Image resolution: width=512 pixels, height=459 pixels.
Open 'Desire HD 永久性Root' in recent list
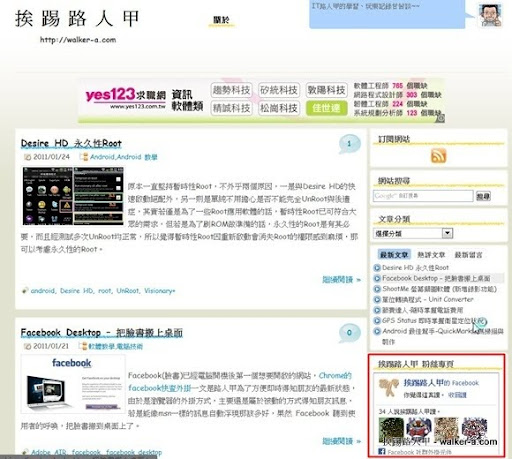(415, 268)
